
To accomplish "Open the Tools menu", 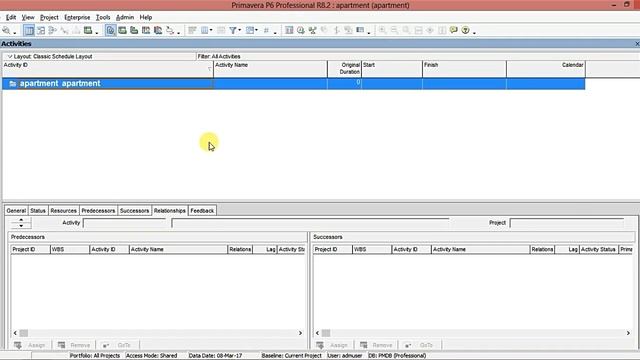I will click(x=103, y=17).
